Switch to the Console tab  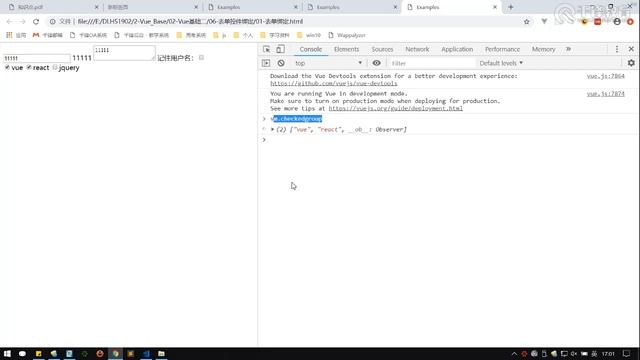[x=311, y=49]
